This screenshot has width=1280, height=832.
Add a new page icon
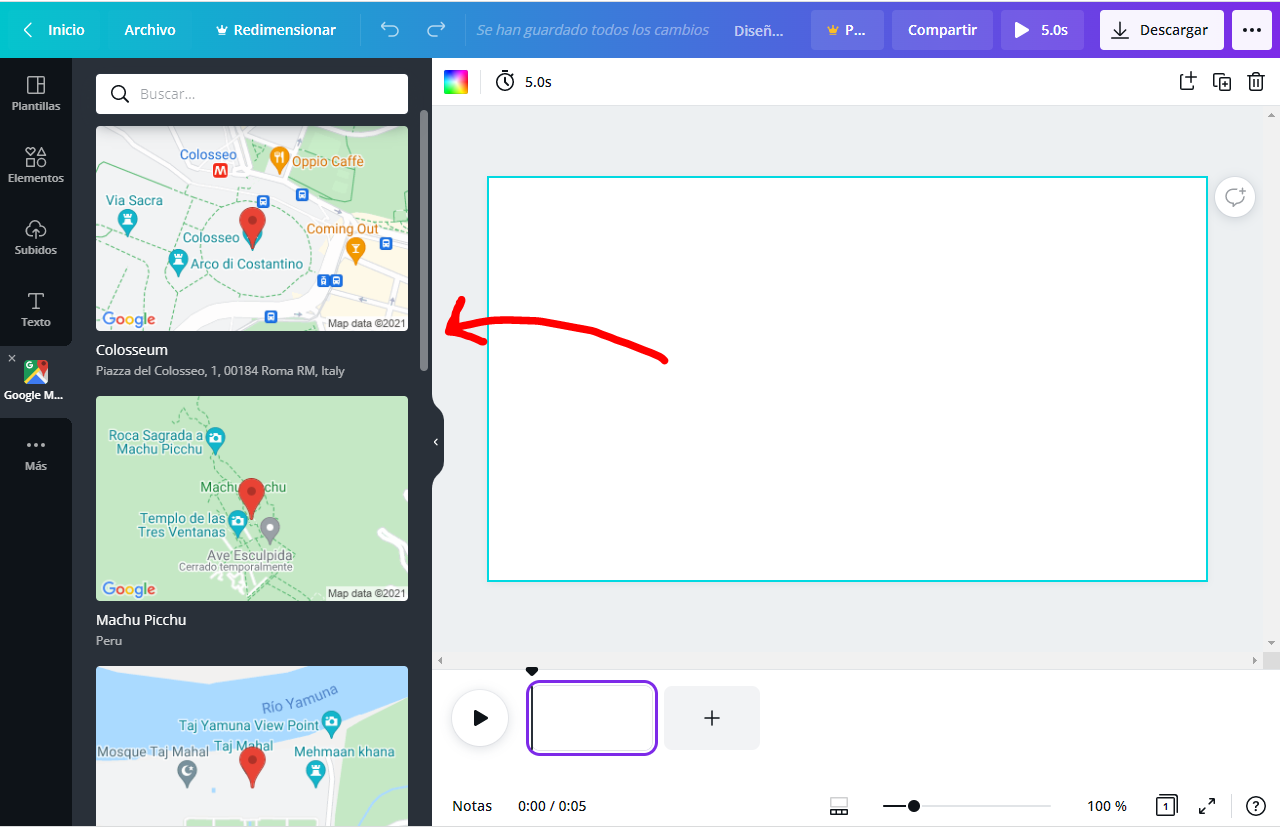(x=1188, y=82)
